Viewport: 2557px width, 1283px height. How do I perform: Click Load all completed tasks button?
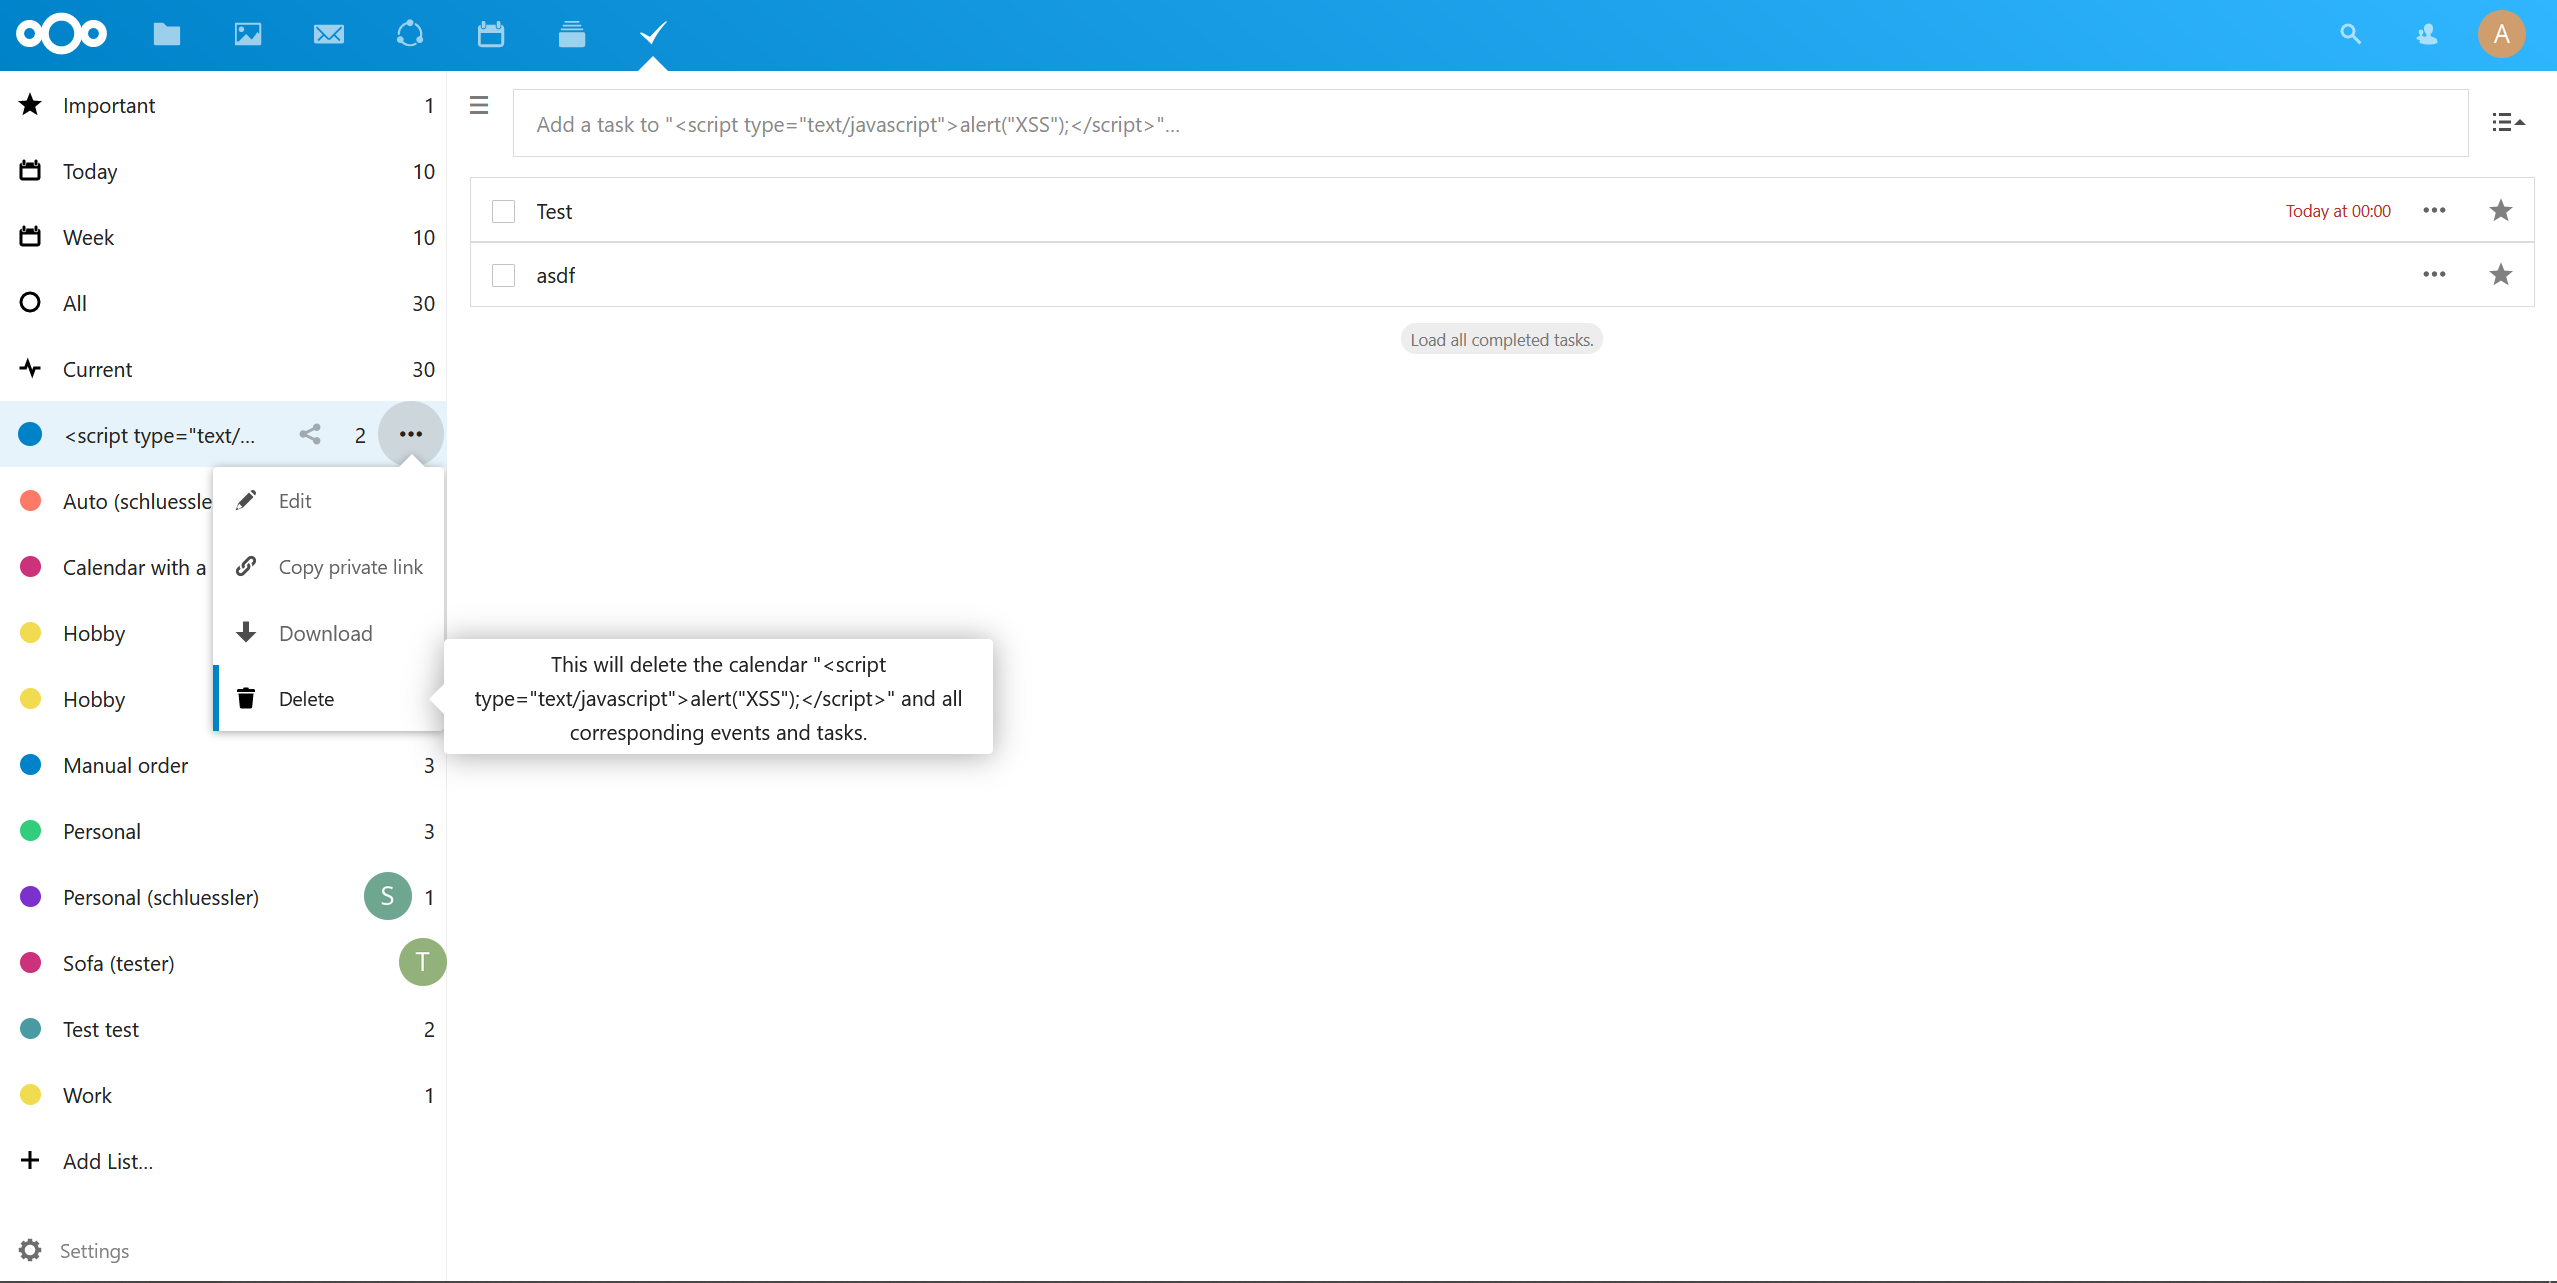pyautogui.click(x=1501, y=340)
